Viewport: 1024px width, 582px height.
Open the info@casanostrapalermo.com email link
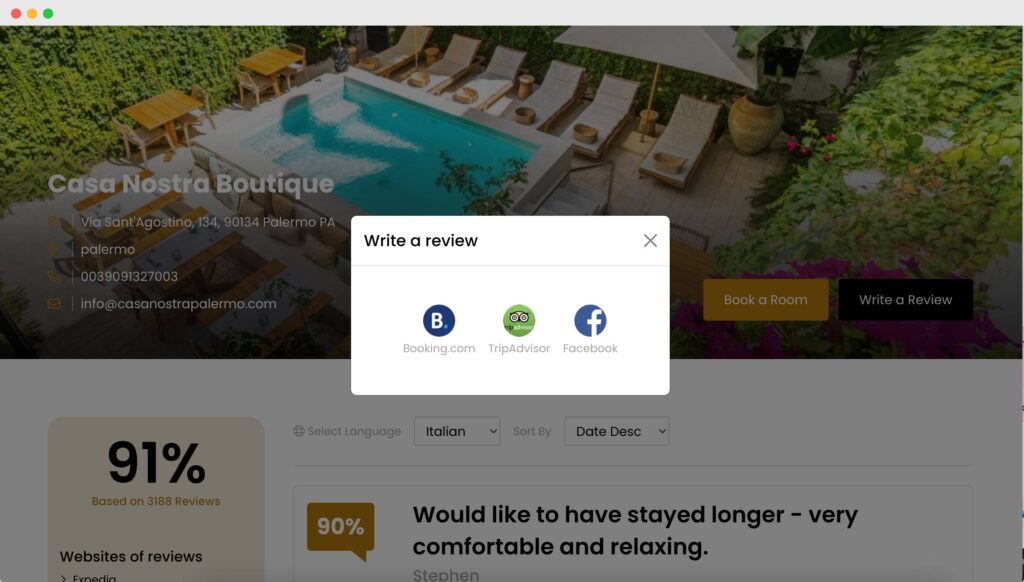[178, 304]
